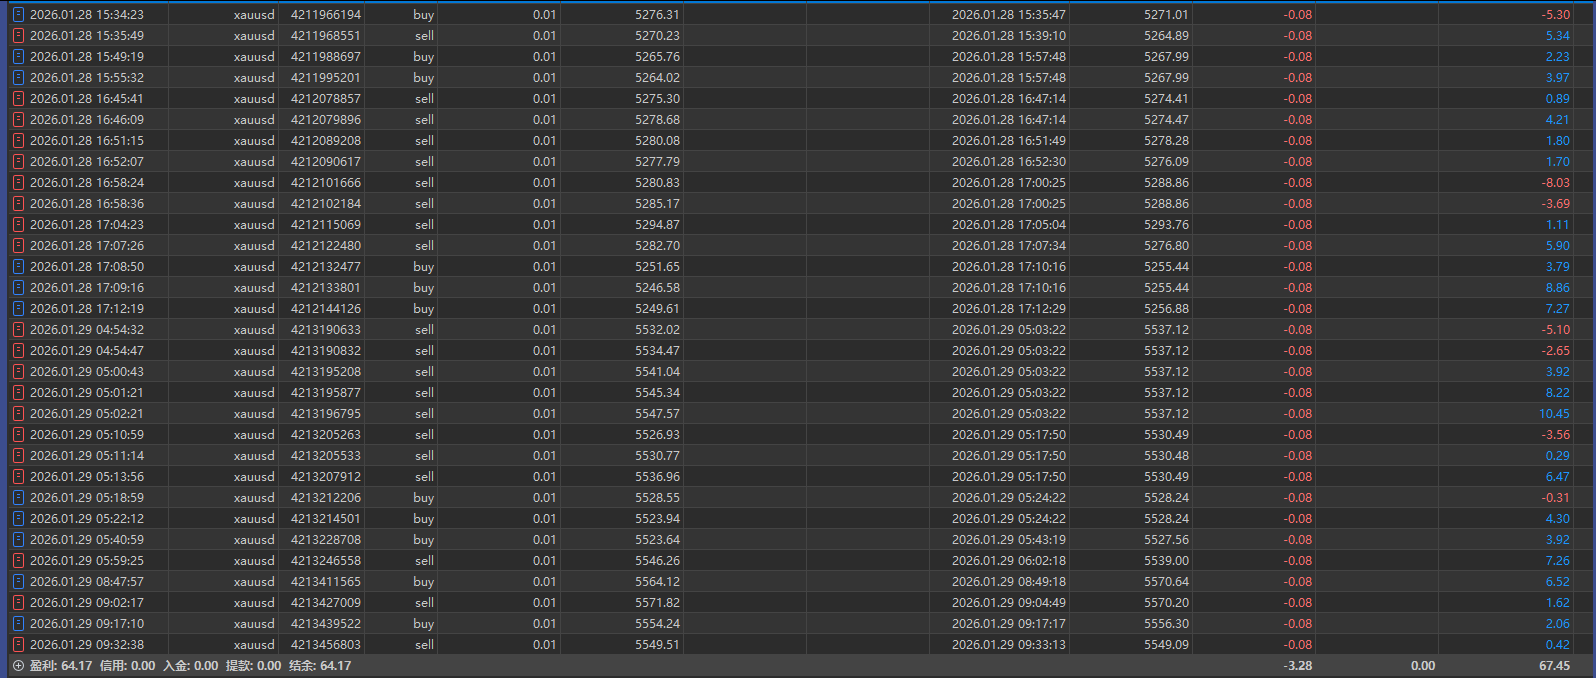This screenshot has height=678, width=1596.
Task: Select the profit value 8.22
Action: pyautogui.click(x=1558, y=393)
